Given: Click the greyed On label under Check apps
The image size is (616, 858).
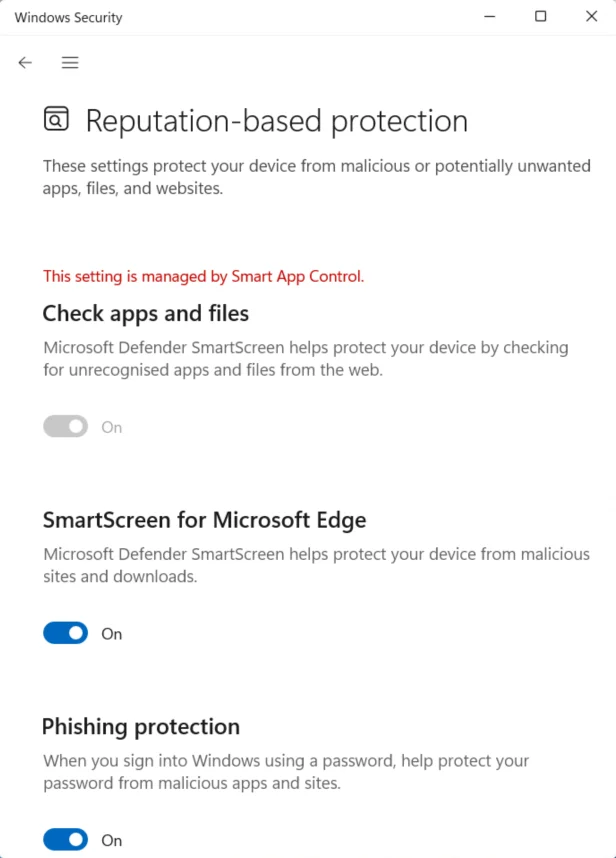Looking at the screenshot, I should (112, 427).
